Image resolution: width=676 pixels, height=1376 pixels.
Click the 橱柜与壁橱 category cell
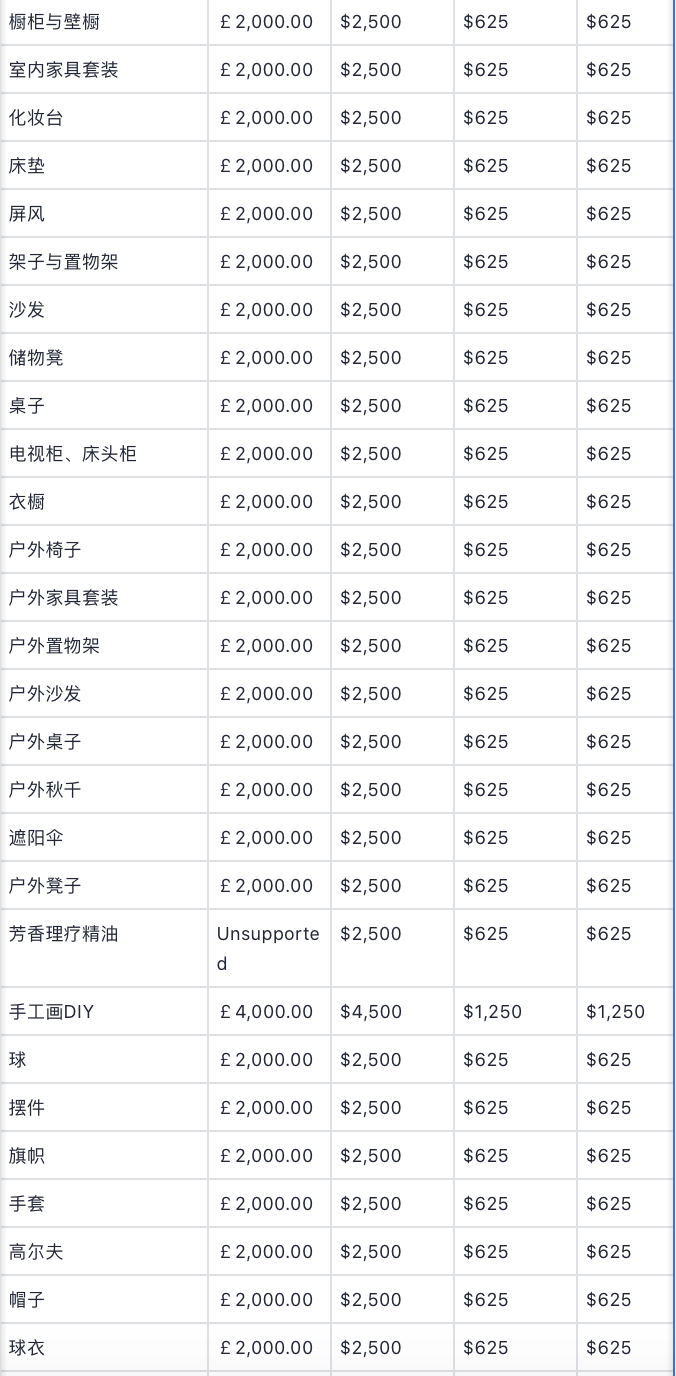[x=54, y=22]
